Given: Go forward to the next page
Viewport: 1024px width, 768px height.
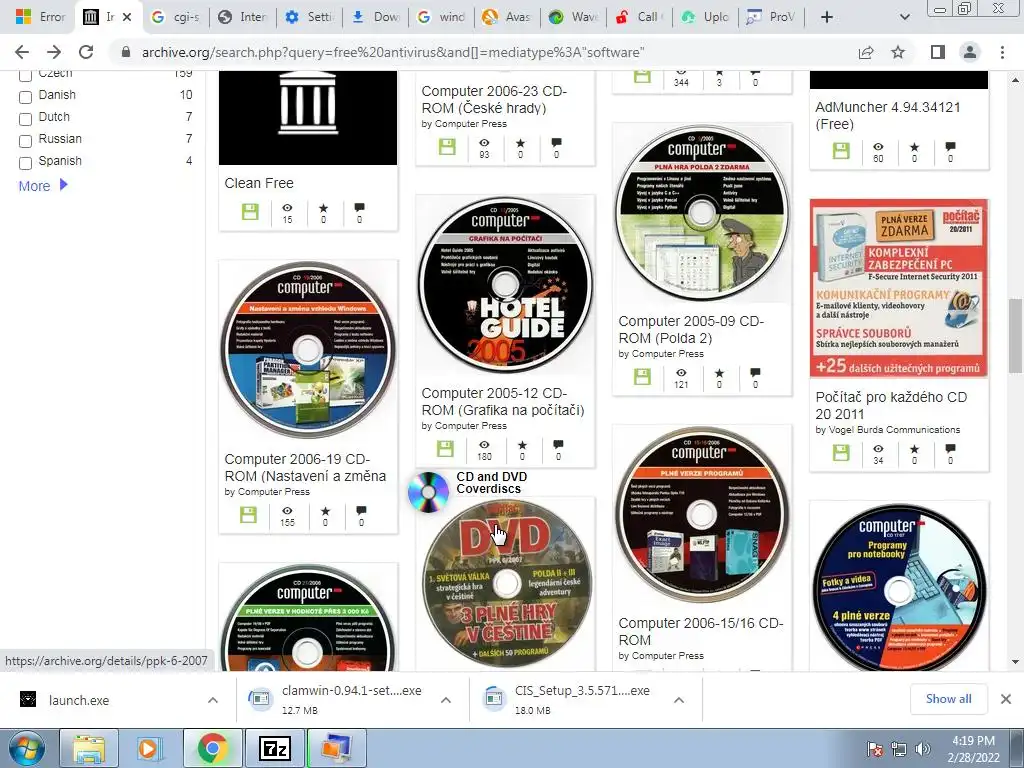Looking at the screenshot, I should 54,52.
